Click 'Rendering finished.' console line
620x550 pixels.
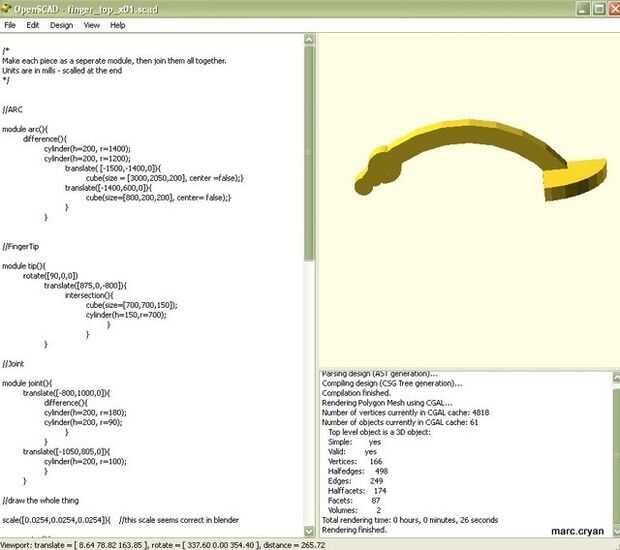click(354, 530)
